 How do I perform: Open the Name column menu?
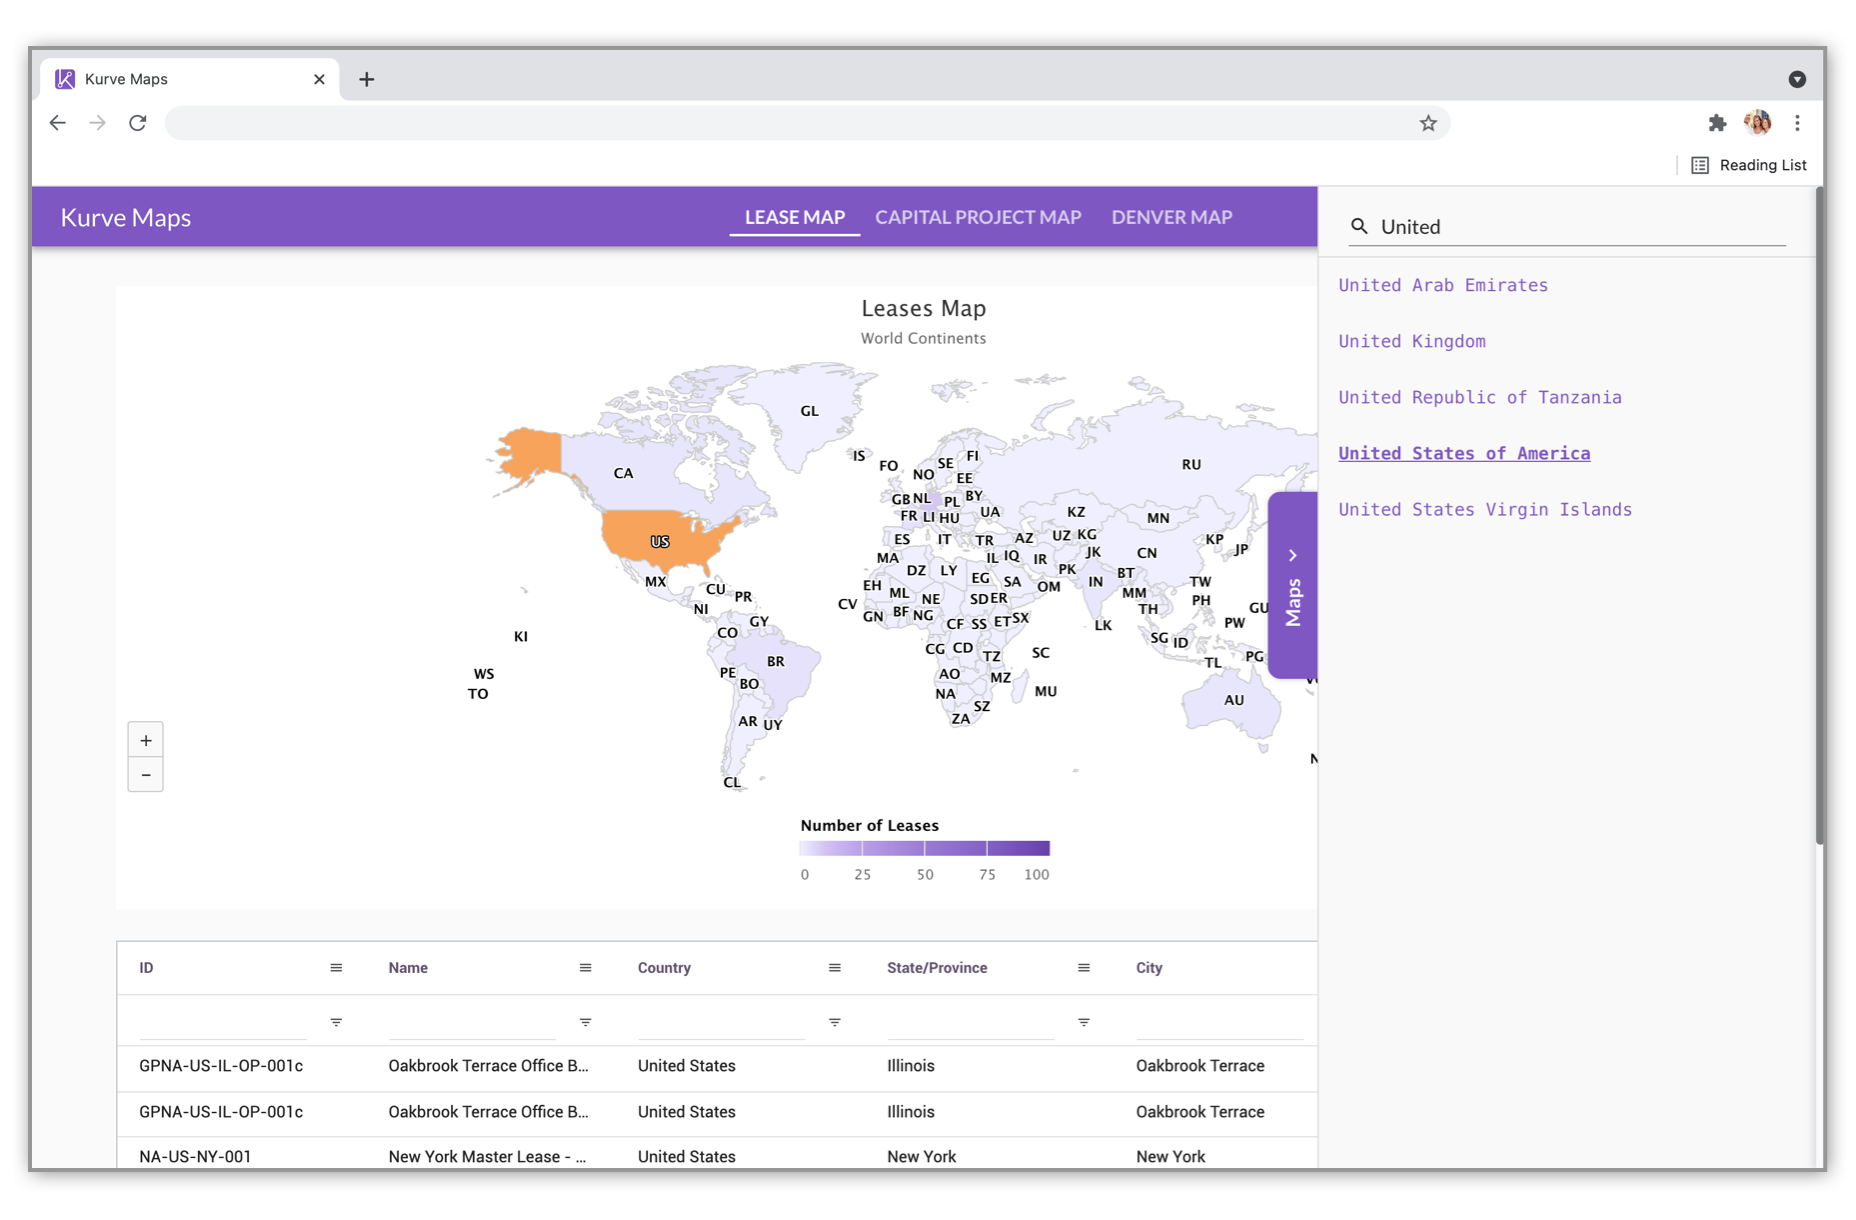pos(585,968)
